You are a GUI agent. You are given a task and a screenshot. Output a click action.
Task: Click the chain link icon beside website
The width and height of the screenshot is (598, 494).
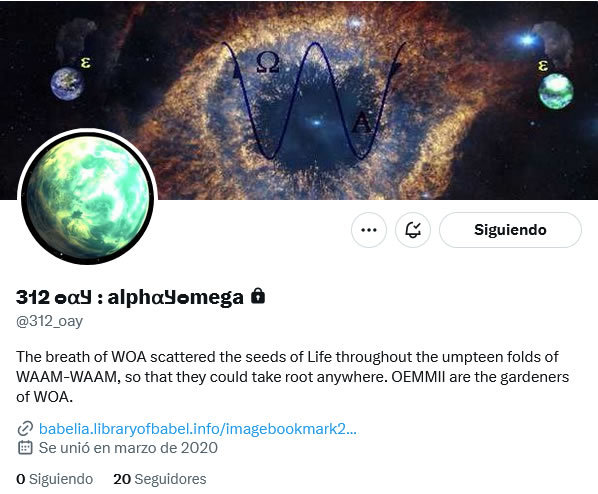coord(25,429)
